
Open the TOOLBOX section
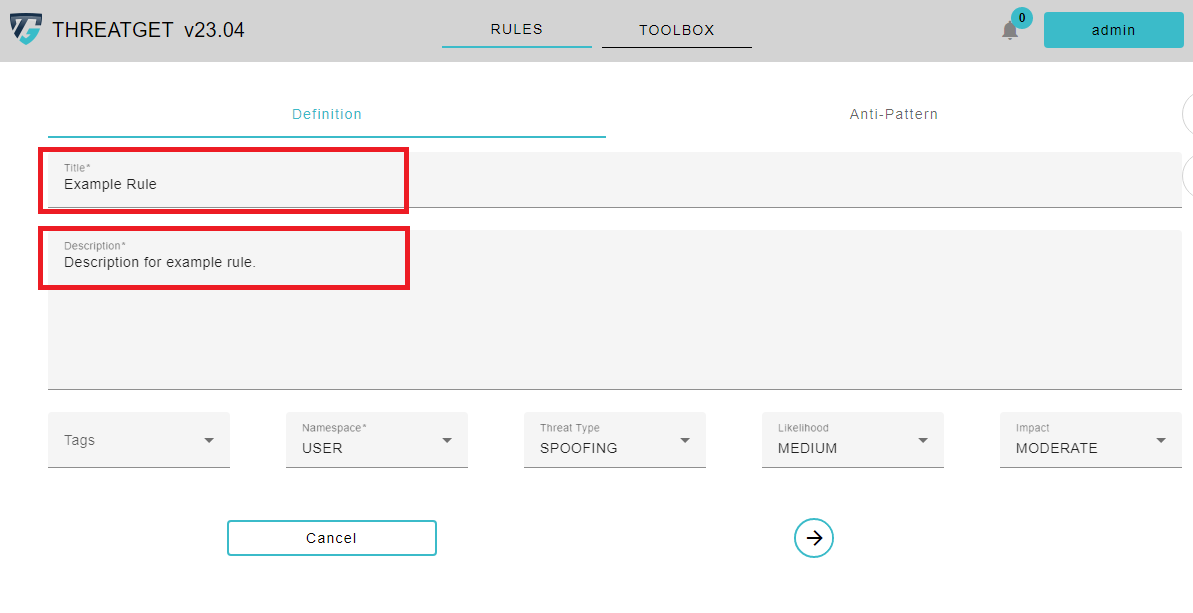[677, 30]
